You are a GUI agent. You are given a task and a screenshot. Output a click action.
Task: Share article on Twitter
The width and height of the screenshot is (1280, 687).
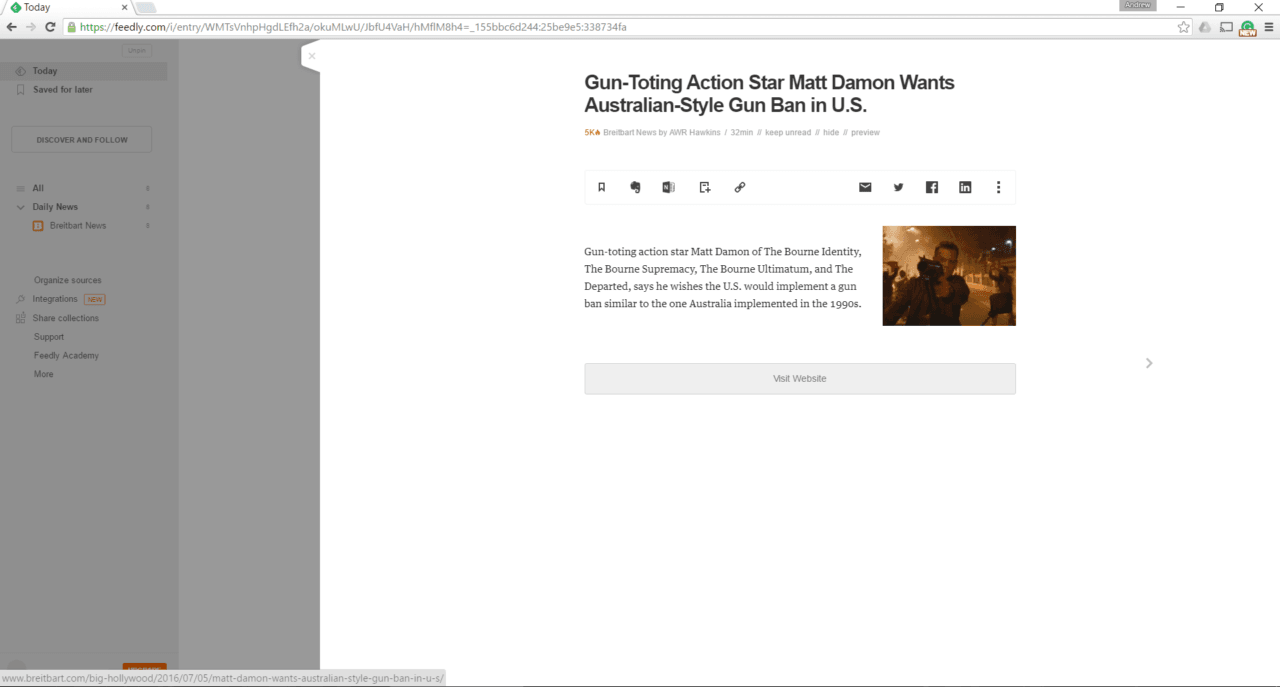coord(898,187)
